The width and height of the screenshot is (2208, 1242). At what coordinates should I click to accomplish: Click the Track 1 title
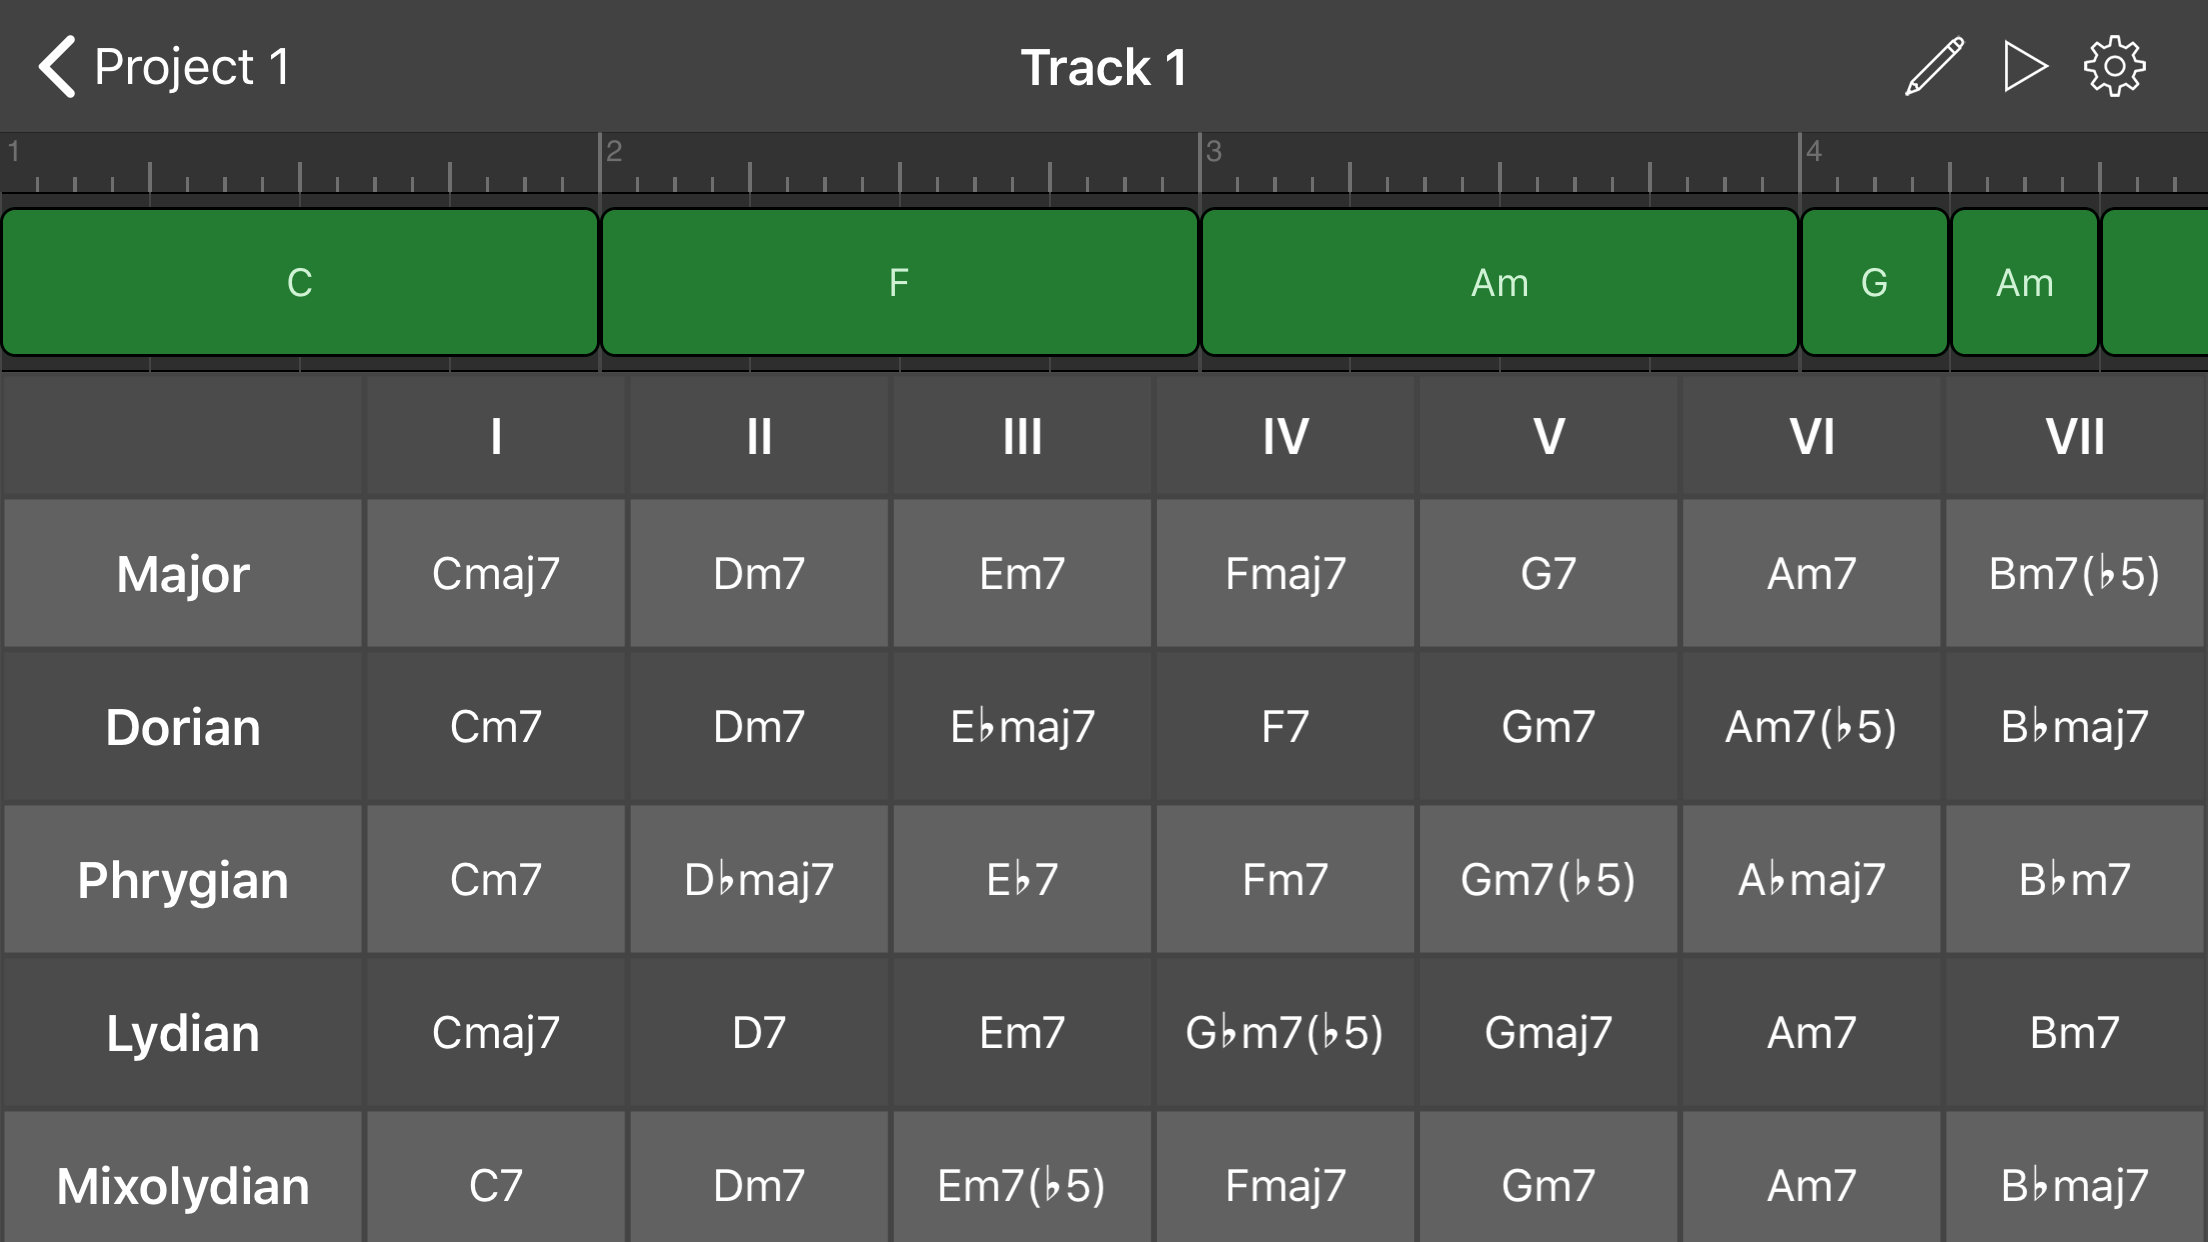1102,66
